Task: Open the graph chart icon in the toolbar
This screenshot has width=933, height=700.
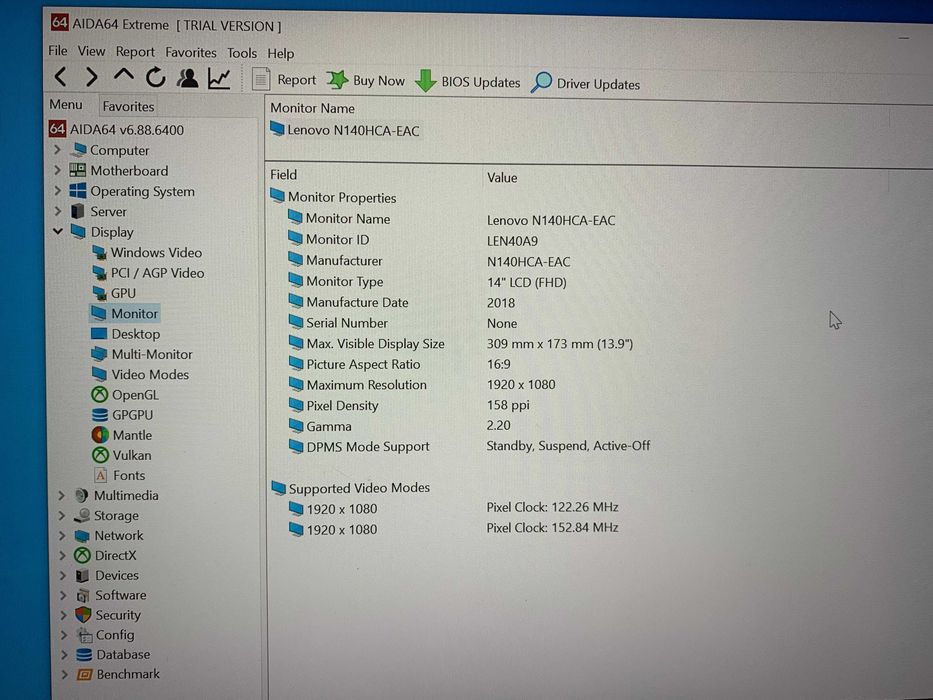Action: coord(219,79)
